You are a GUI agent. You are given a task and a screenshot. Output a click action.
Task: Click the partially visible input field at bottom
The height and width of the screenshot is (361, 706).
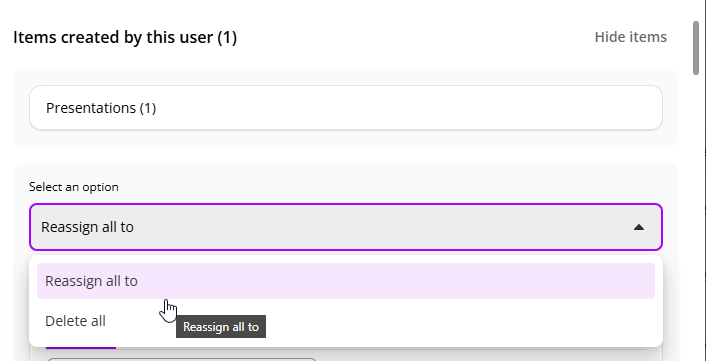pos(182,359)
